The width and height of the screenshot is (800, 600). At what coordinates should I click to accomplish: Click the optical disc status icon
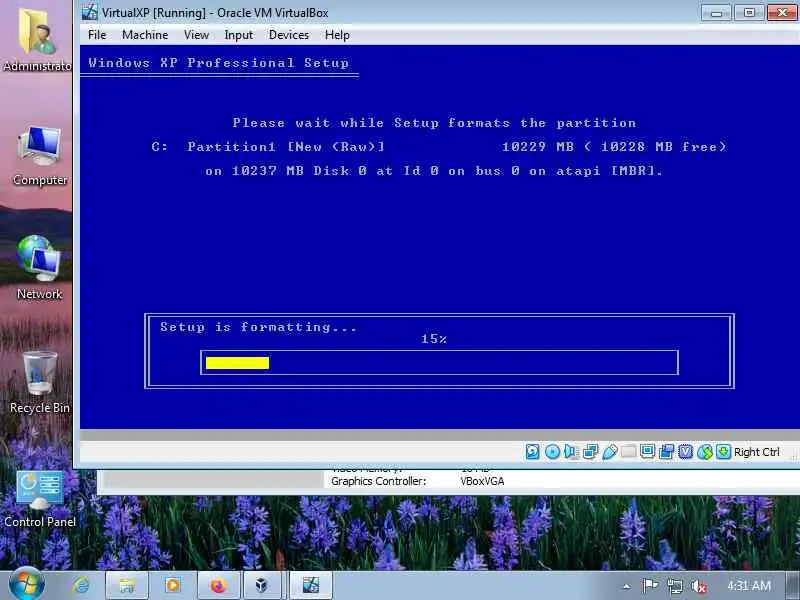[x=552, y=452]
